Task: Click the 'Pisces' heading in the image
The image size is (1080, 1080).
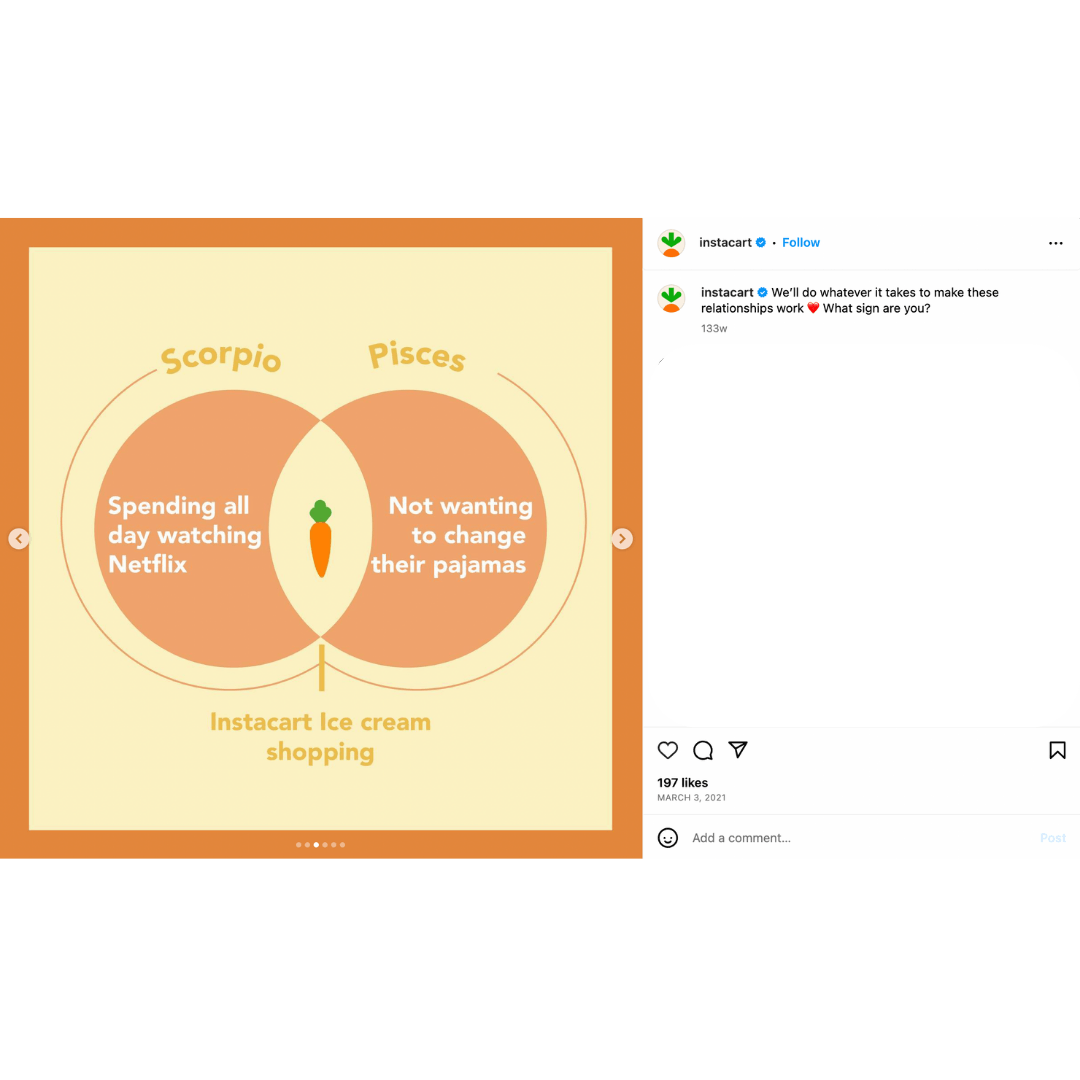Action: click(417, 355)
